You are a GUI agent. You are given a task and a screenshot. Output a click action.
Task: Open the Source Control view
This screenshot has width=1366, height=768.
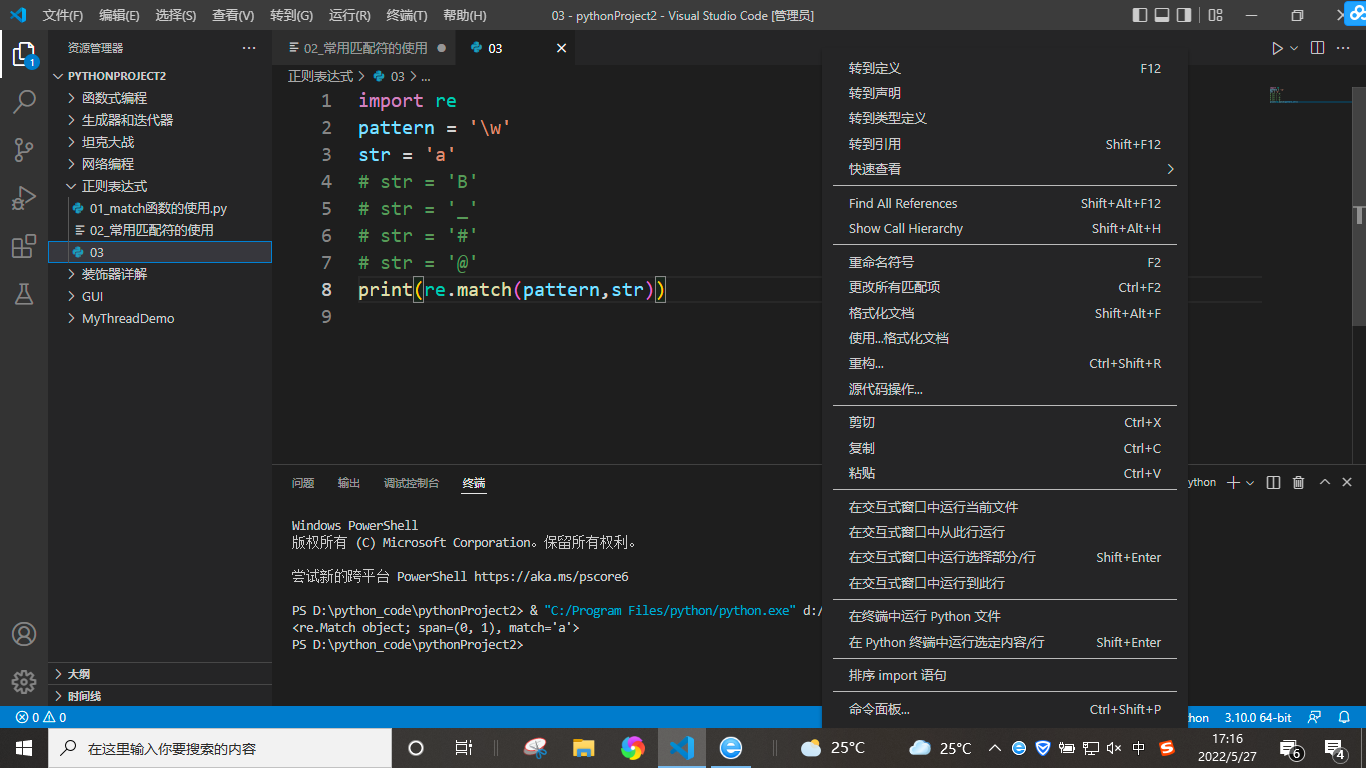click(x=24, y=150)
